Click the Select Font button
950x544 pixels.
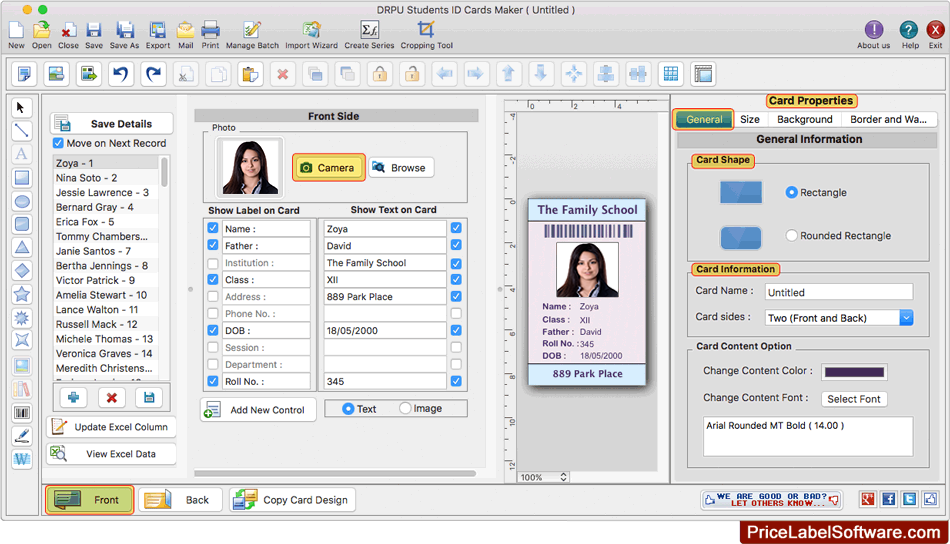pos(854,399)
